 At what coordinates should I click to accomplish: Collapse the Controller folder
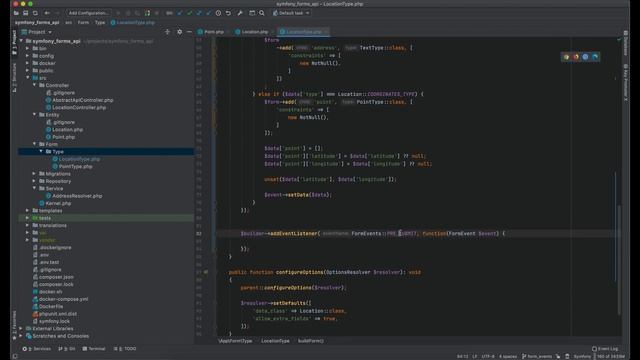34,85
